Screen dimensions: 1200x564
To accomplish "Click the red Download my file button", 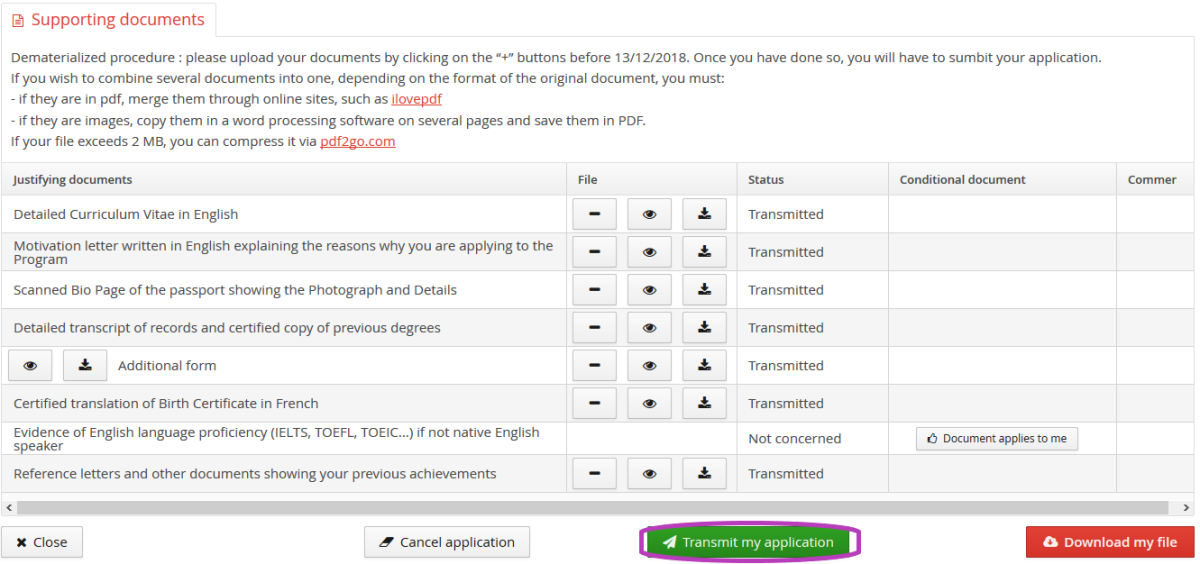I will point(1109,543).
